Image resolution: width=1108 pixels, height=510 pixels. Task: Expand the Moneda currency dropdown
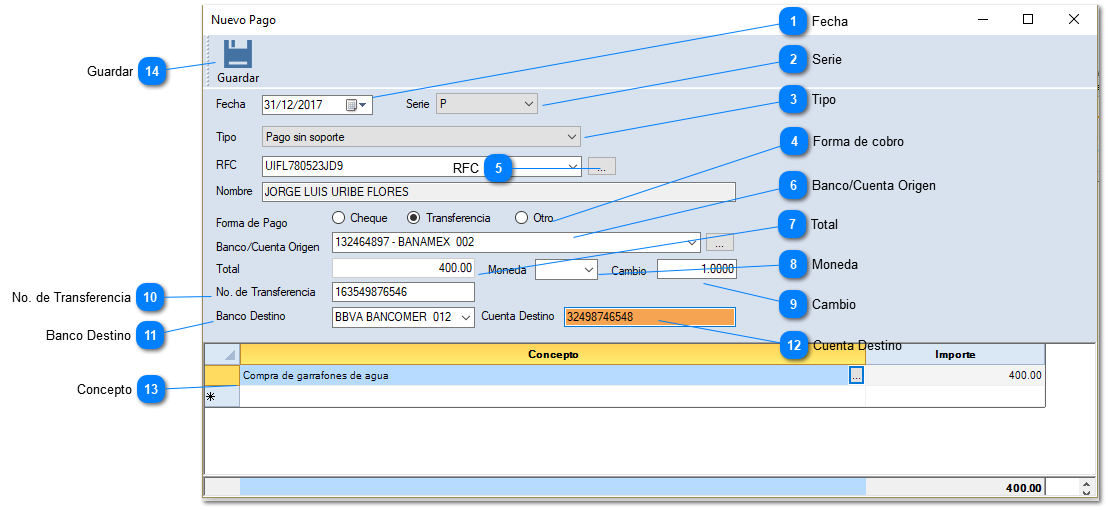click(x=587, y=269)
